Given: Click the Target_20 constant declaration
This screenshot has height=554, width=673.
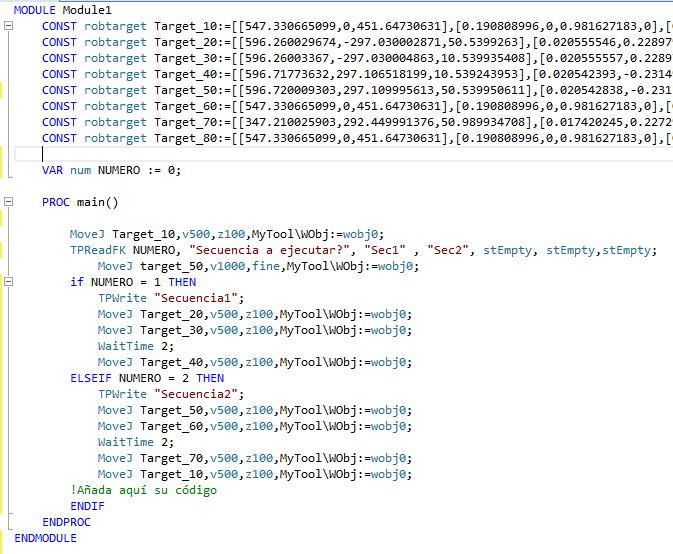Looking at the screenshot, I should 357,42.
